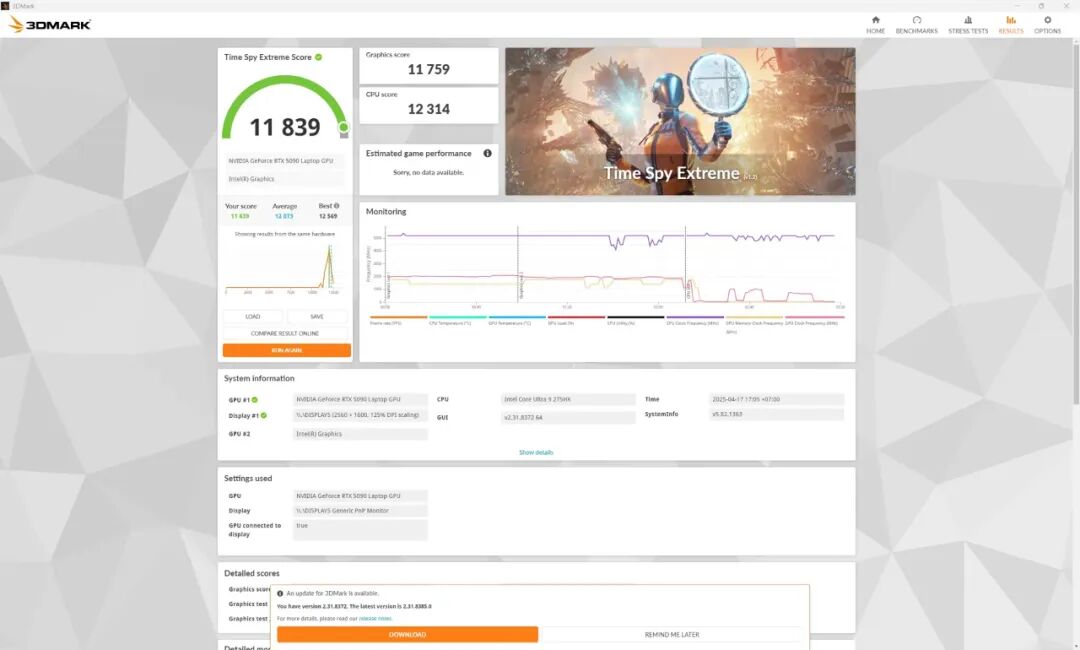The image size is (1080, 650).
Task: Switch to the Results tab
Action: pyautogui.click(x=1010, y=25)
